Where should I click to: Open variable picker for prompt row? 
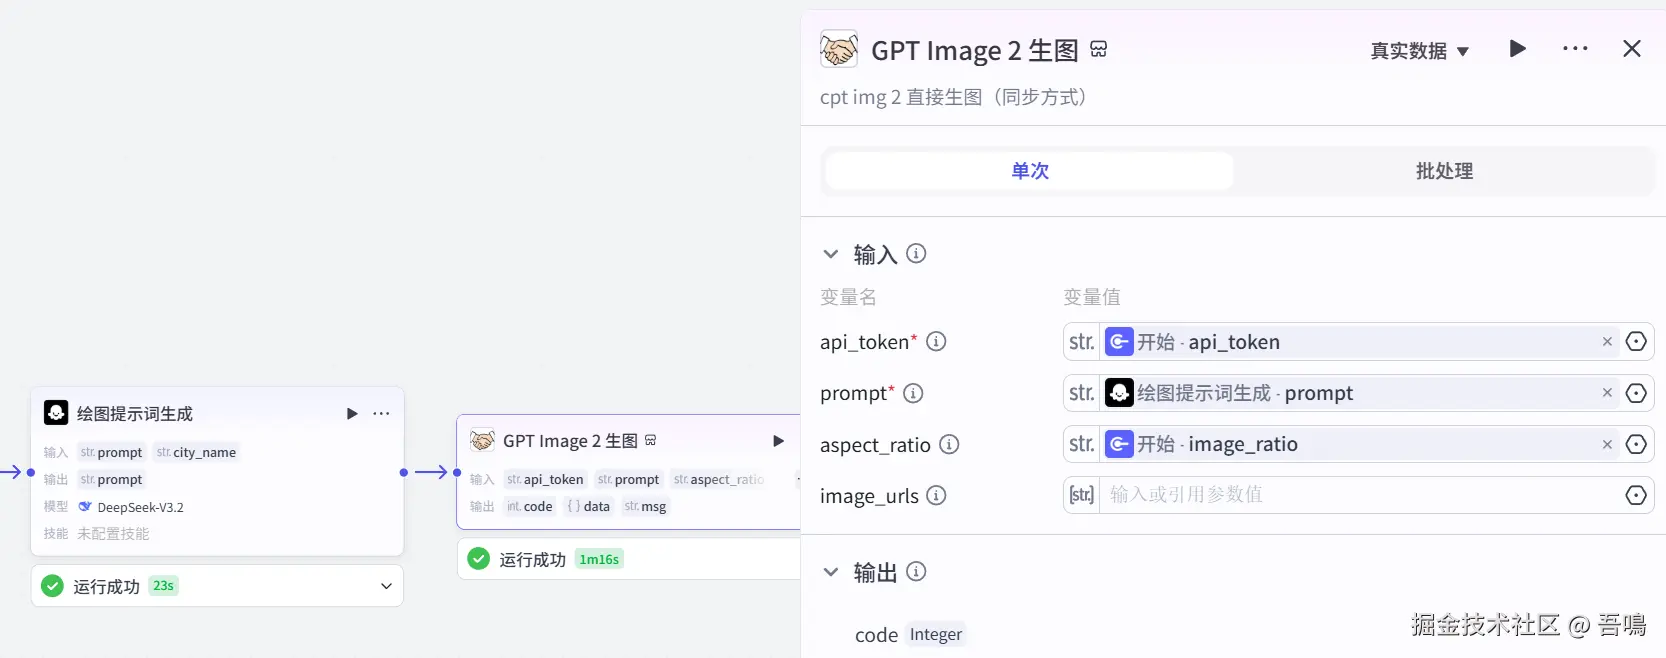pos(1636,393)
